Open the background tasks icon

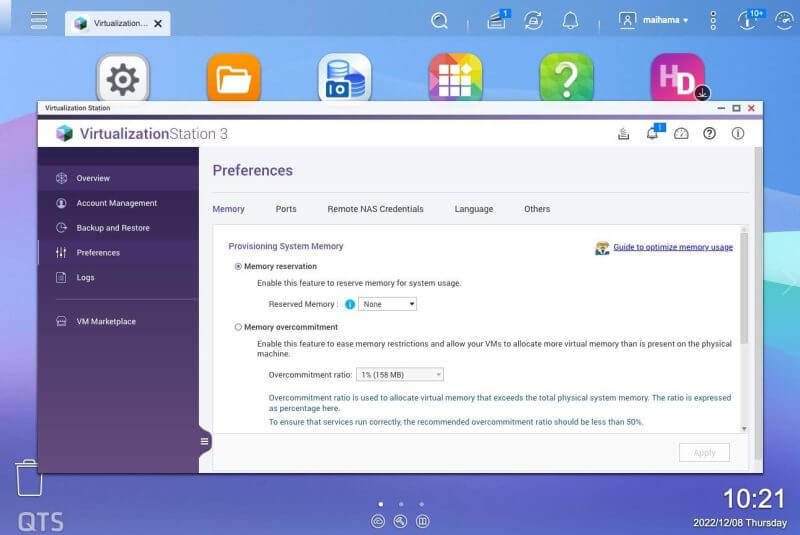click(497, 20)
